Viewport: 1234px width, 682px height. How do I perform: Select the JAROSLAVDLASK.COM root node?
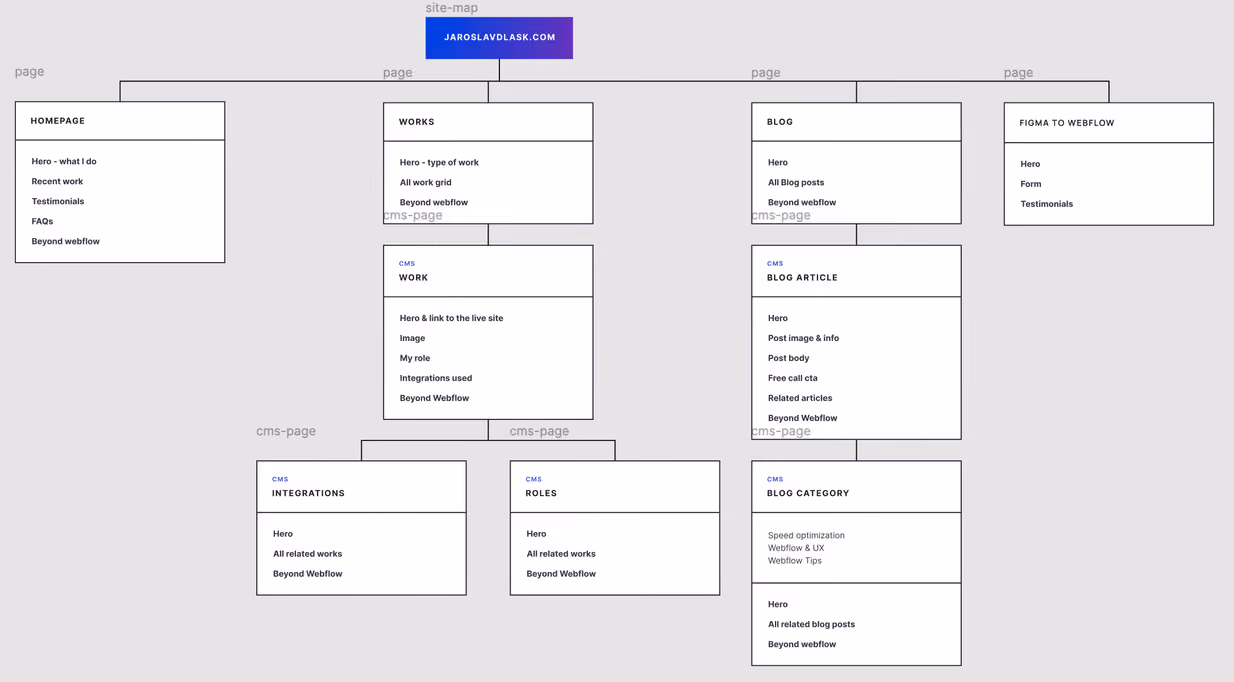pyautogui.click(x=499, y=38)
